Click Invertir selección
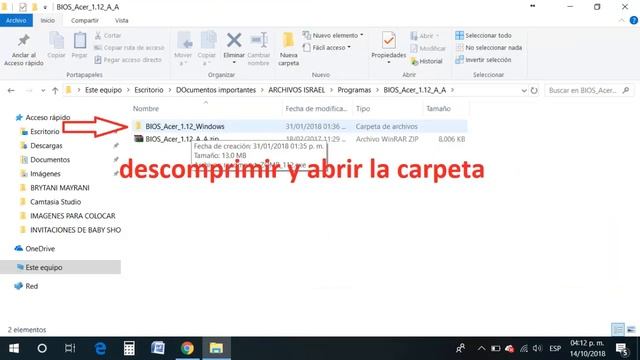 coord(483,60)
